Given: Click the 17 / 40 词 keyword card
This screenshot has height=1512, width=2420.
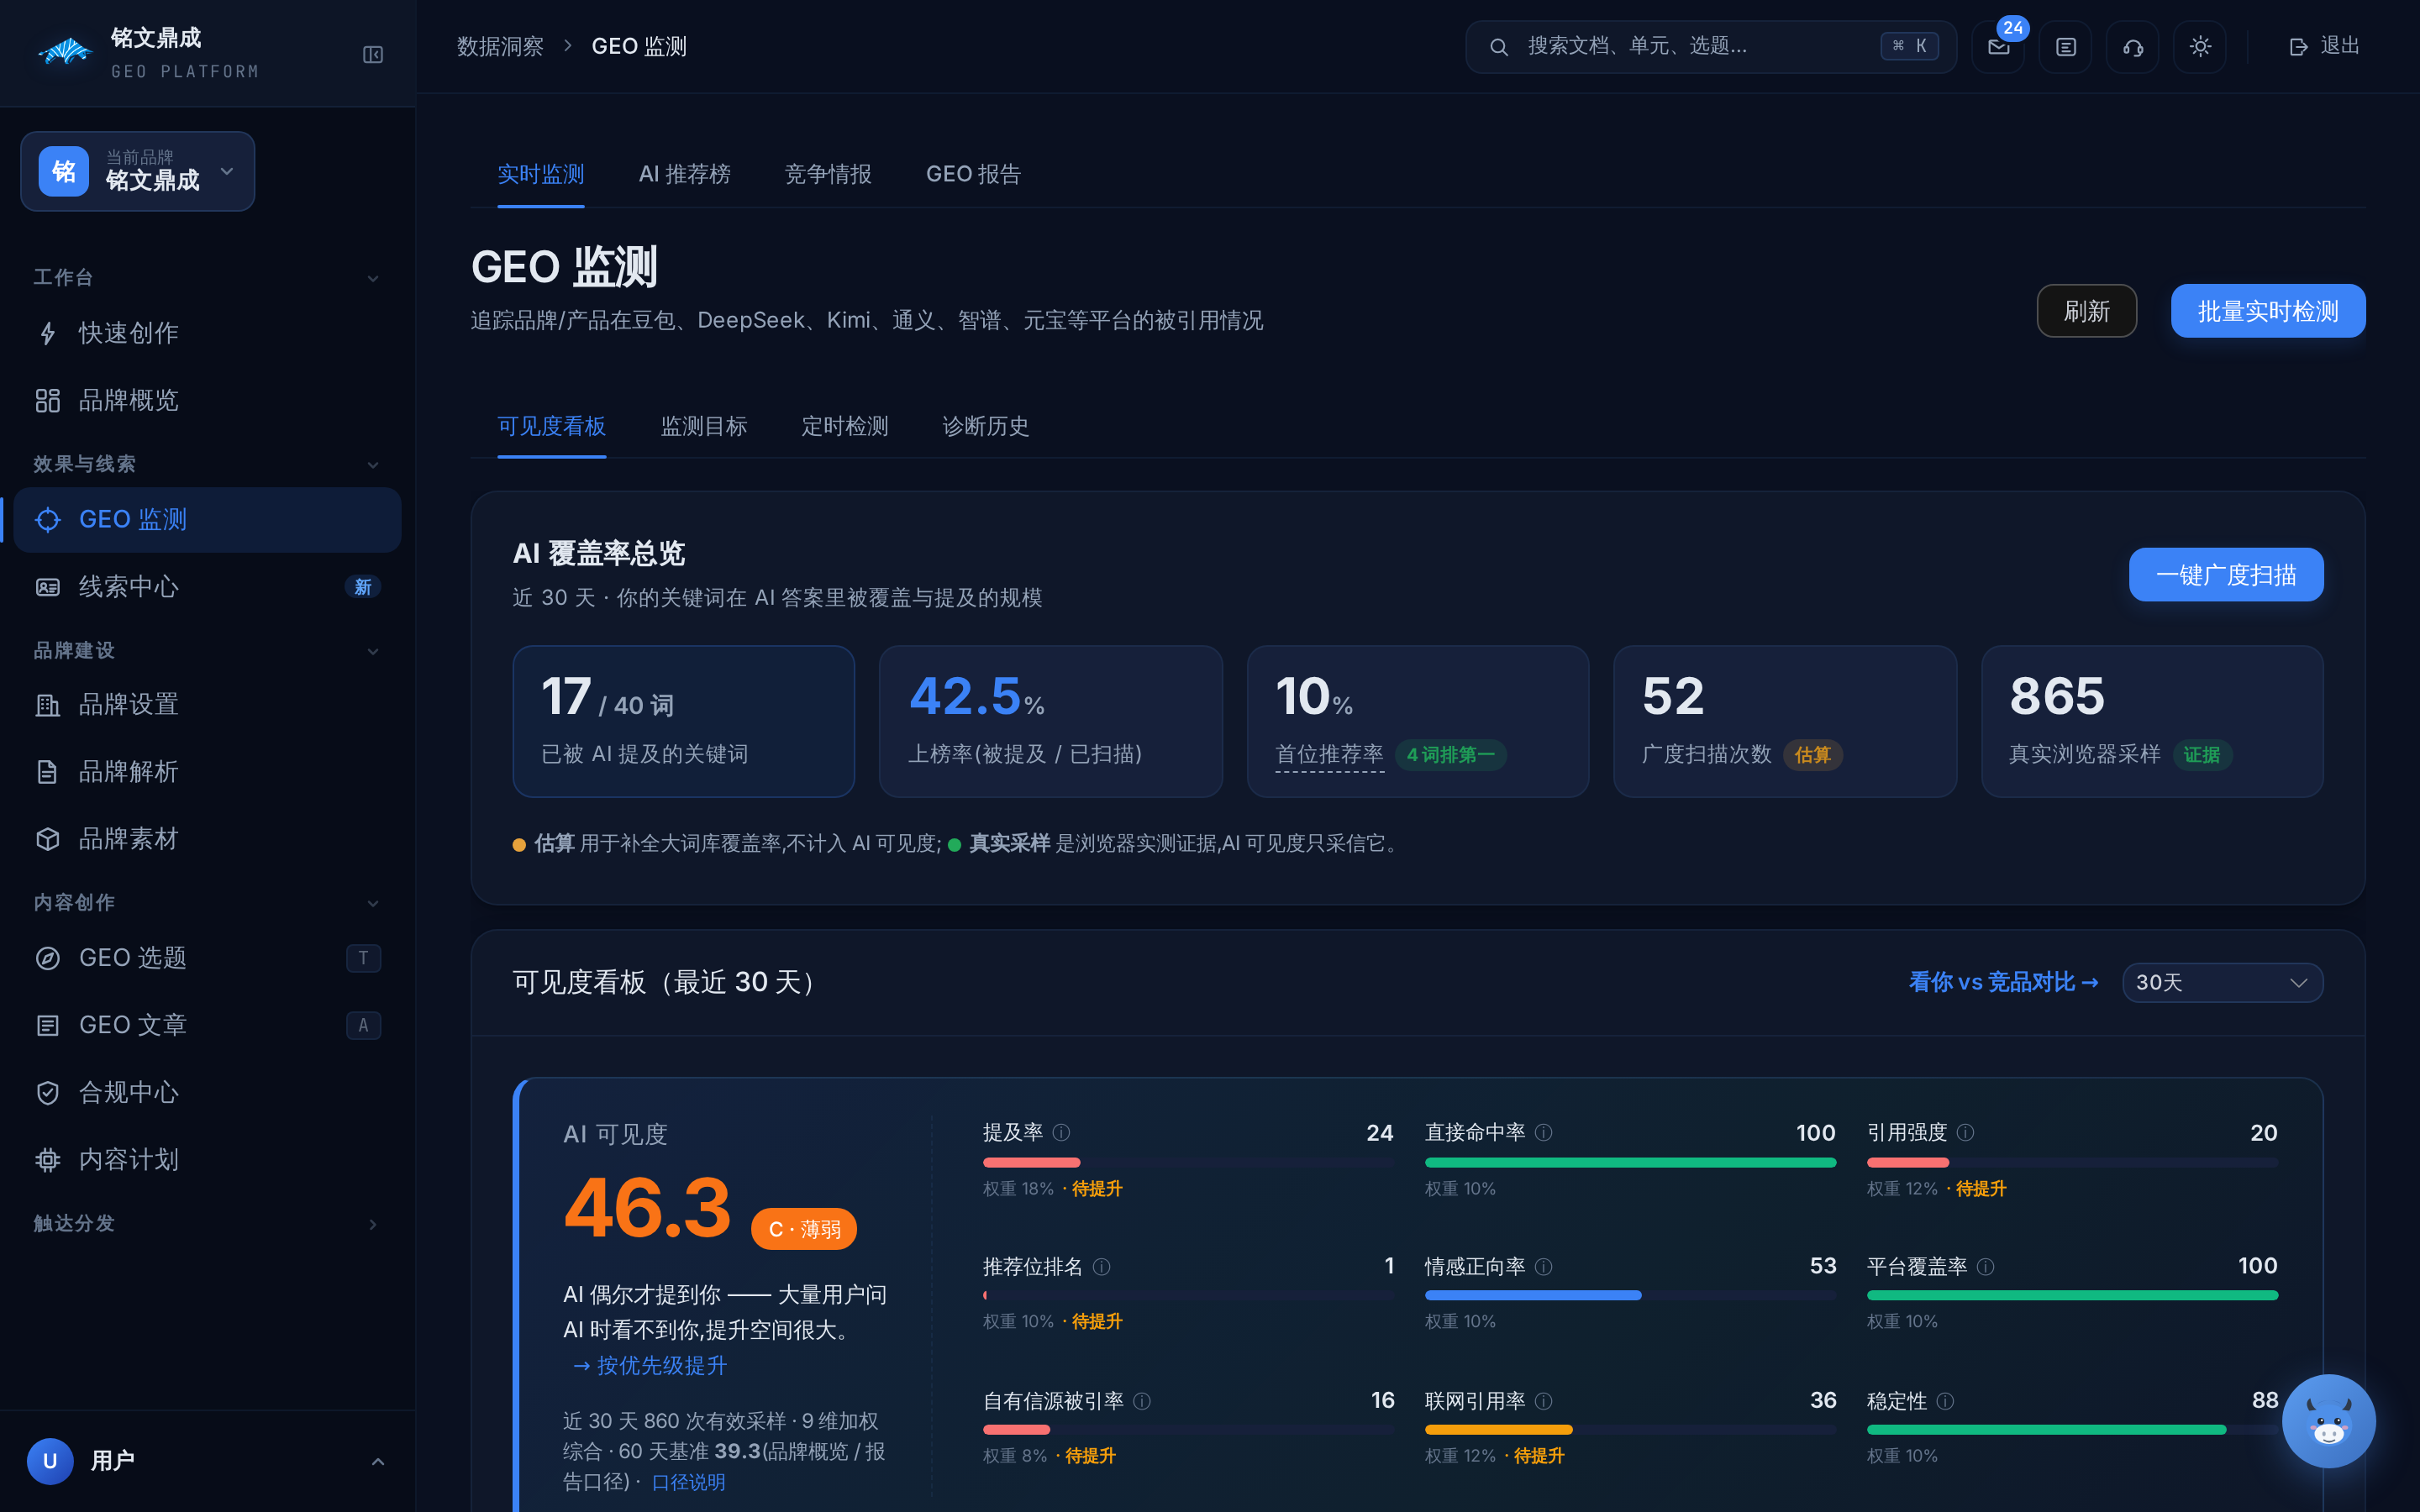Looking at the screenshot, I should (684, 721).
